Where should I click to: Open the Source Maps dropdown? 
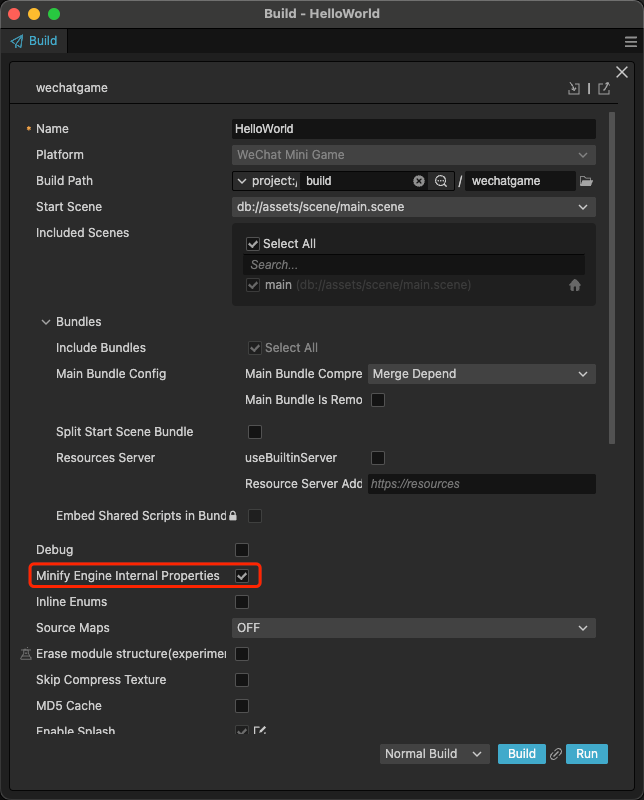413,628
